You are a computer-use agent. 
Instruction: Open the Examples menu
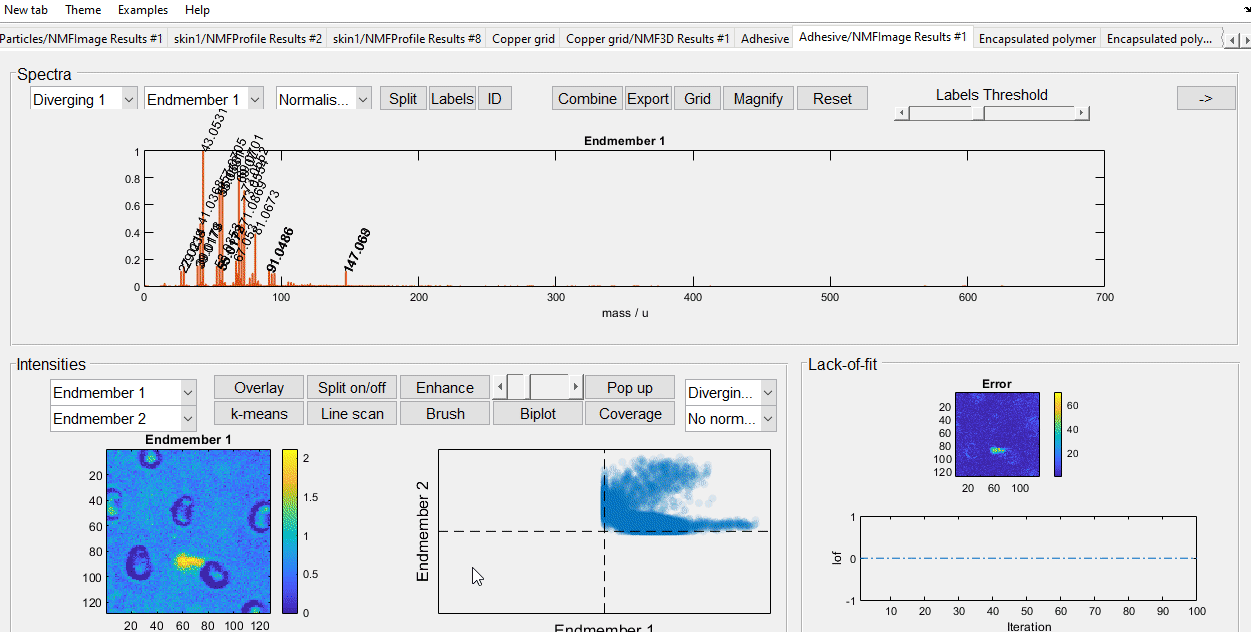click(x=143, y=10)
